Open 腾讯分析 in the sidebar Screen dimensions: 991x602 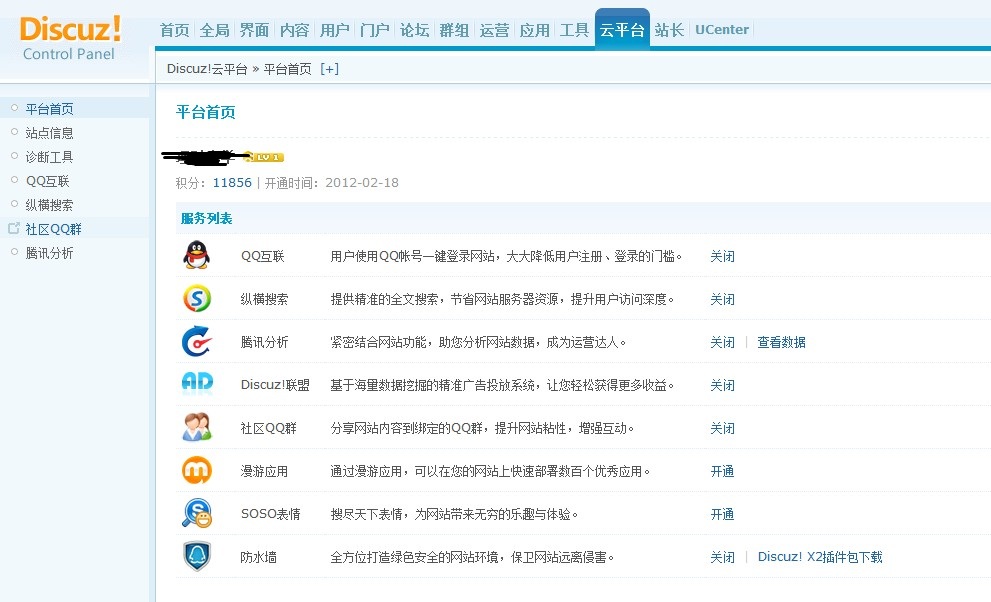coord(49,253)
